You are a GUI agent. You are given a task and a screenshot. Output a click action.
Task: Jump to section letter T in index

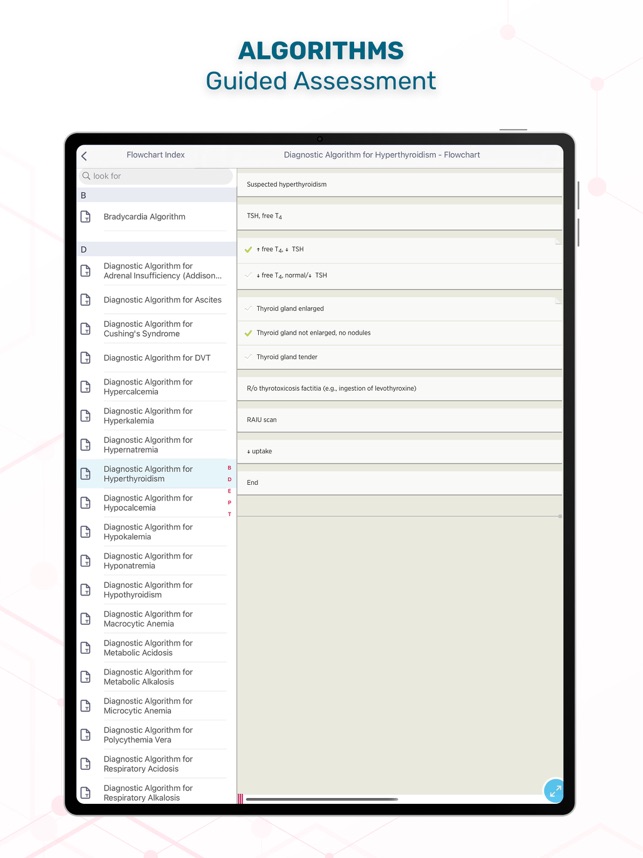[229, 514]
